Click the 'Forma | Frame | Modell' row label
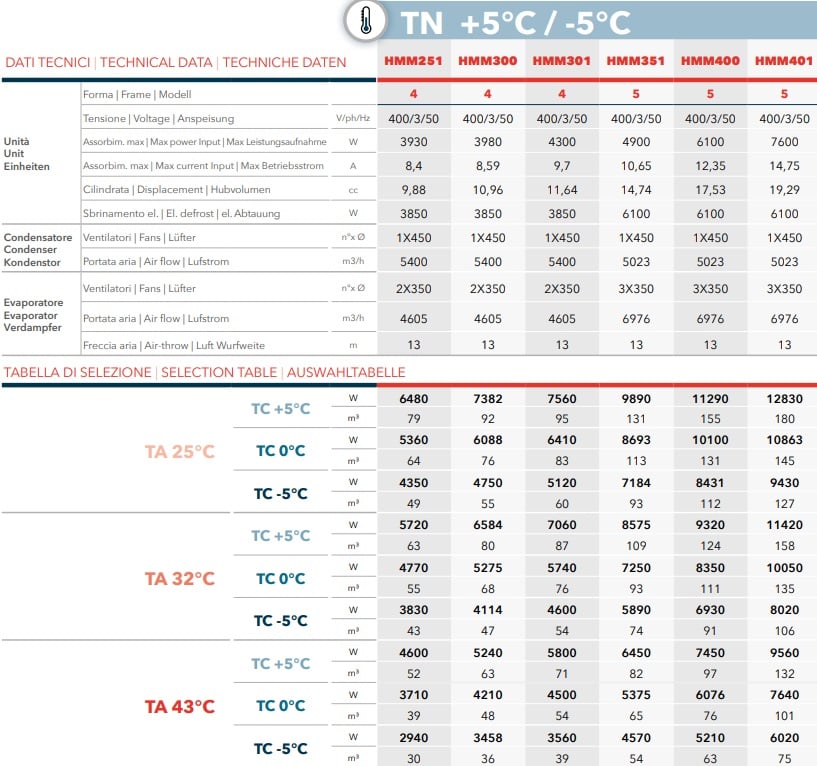 [x=137, y=94]
